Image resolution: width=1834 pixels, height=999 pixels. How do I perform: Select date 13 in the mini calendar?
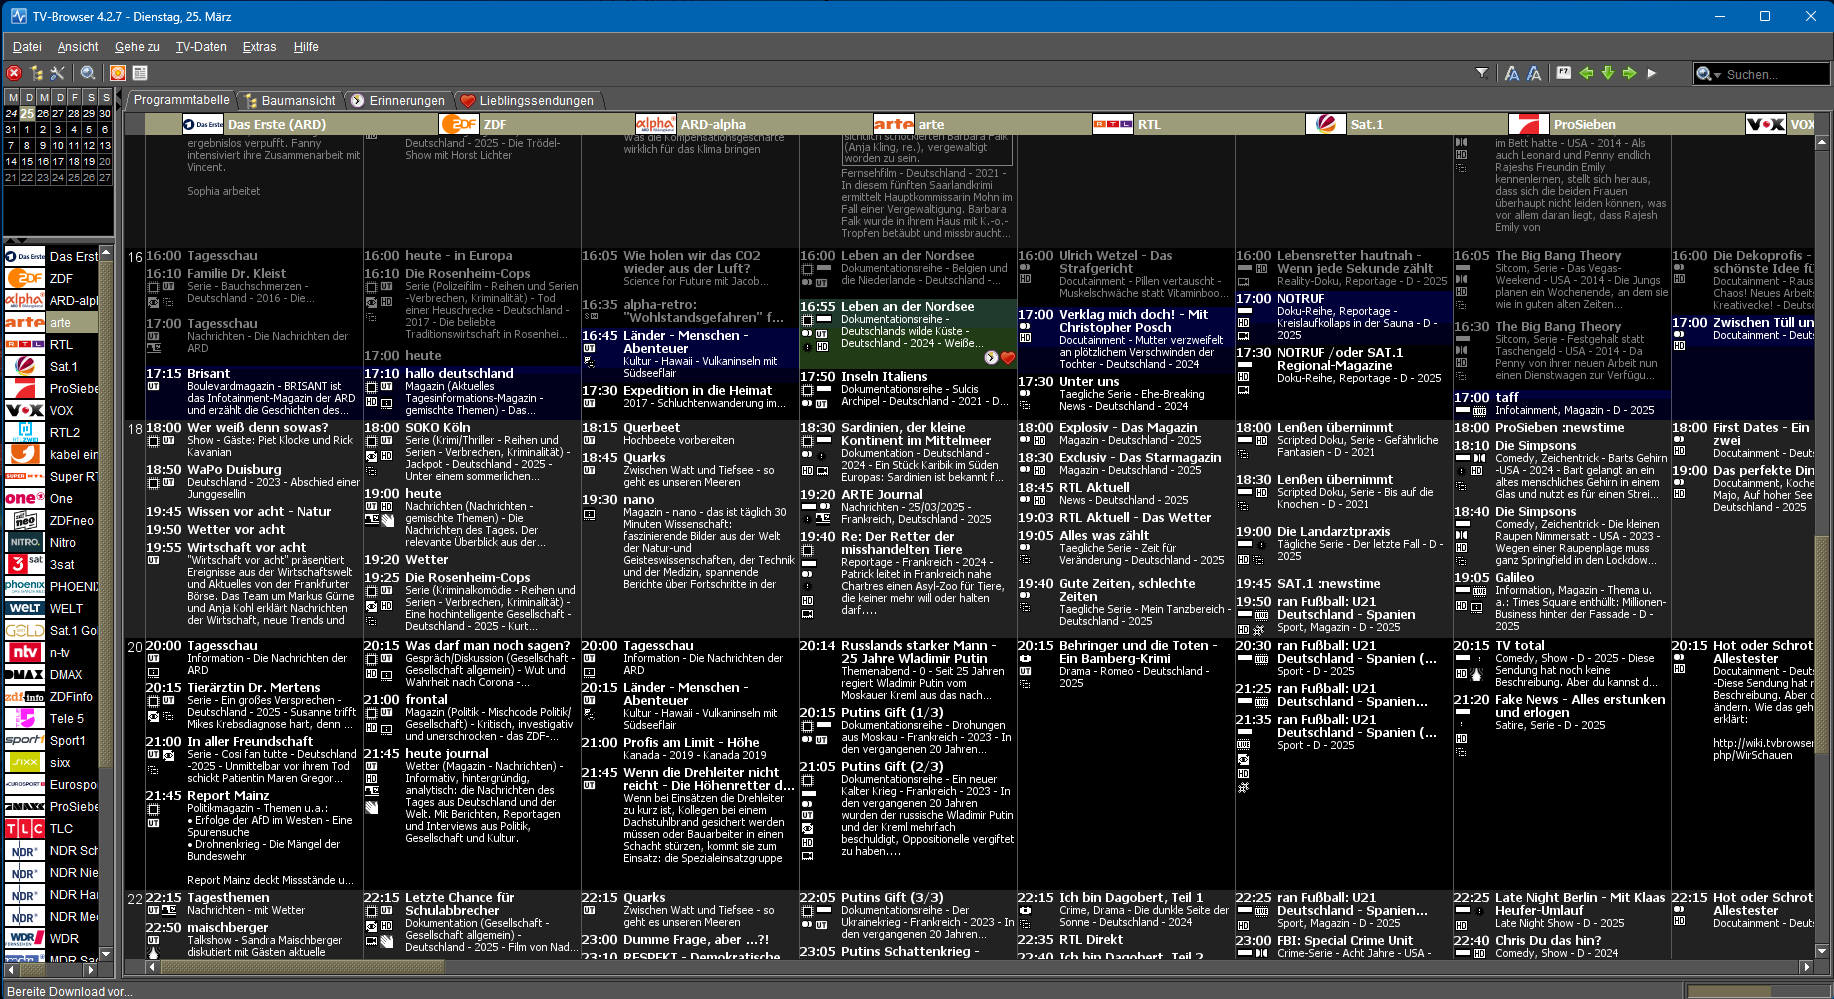coord(104,145)
